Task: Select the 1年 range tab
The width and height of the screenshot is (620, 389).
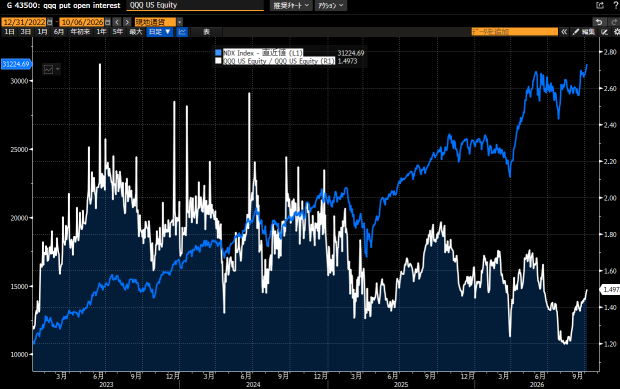Action: pyautogui.click(x=102, y=32)
